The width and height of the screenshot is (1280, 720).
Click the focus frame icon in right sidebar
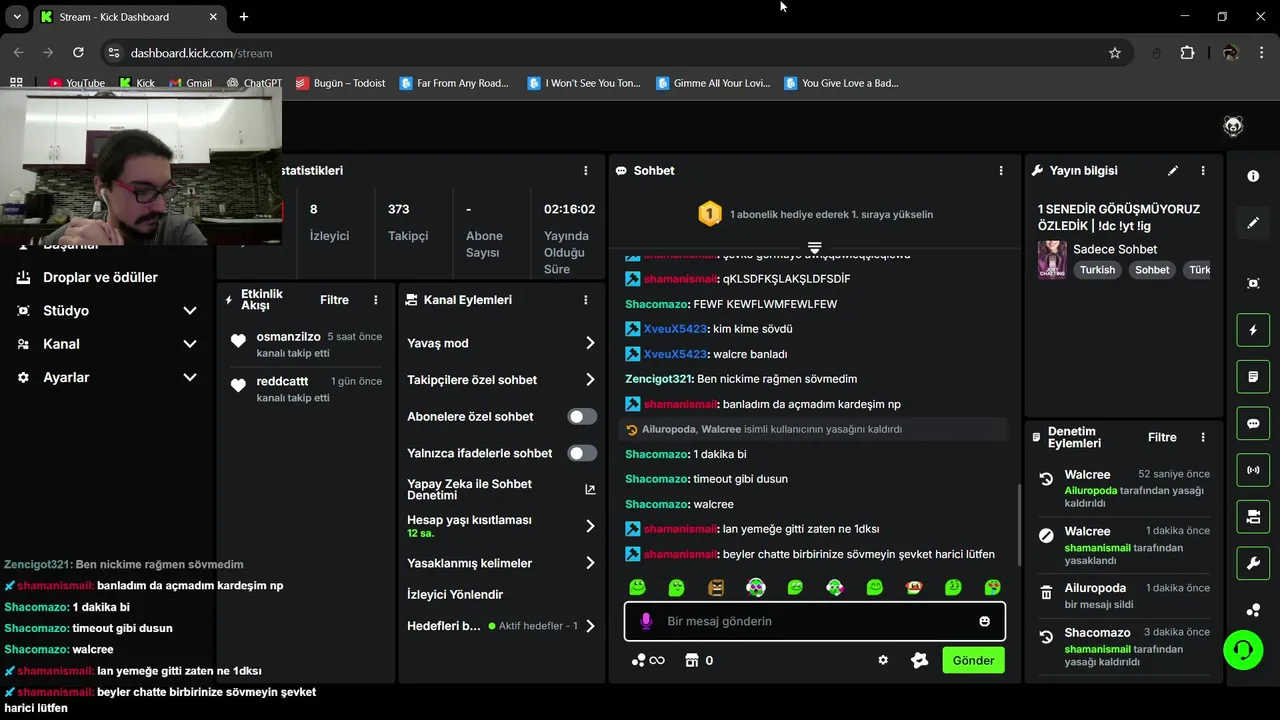1253,283
